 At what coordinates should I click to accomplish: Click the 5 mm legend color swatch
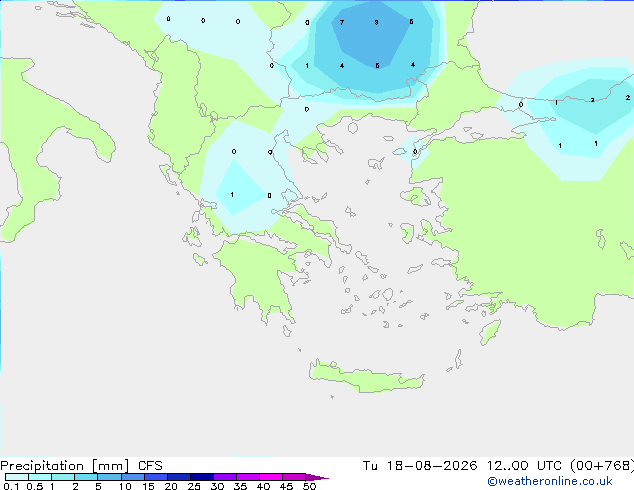pos(109,477)
